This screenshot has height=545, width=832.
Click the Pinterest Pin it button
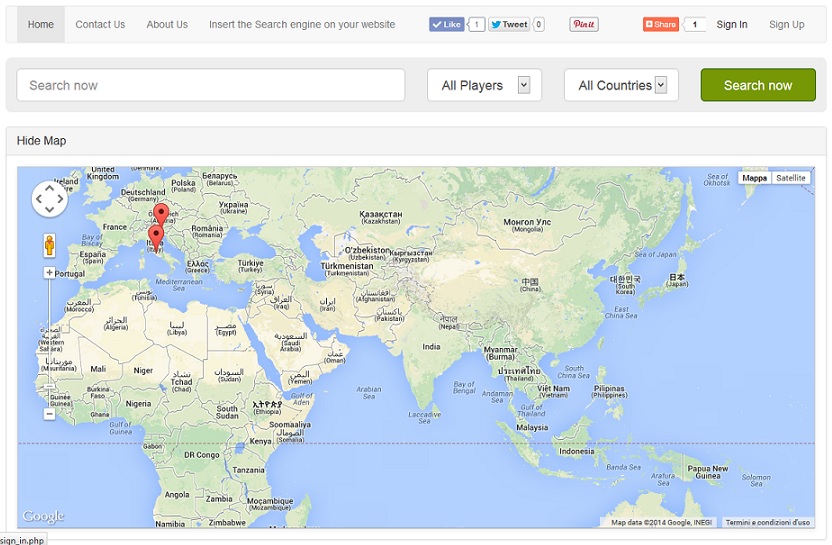point(584,24)
